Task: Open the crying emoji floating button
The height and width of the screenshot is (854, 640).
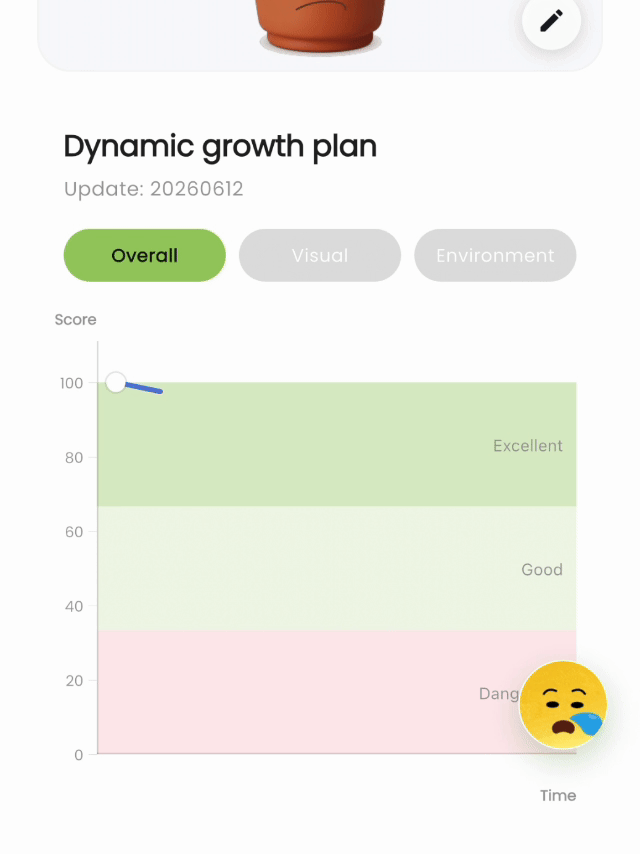Action: pos(563,705)
